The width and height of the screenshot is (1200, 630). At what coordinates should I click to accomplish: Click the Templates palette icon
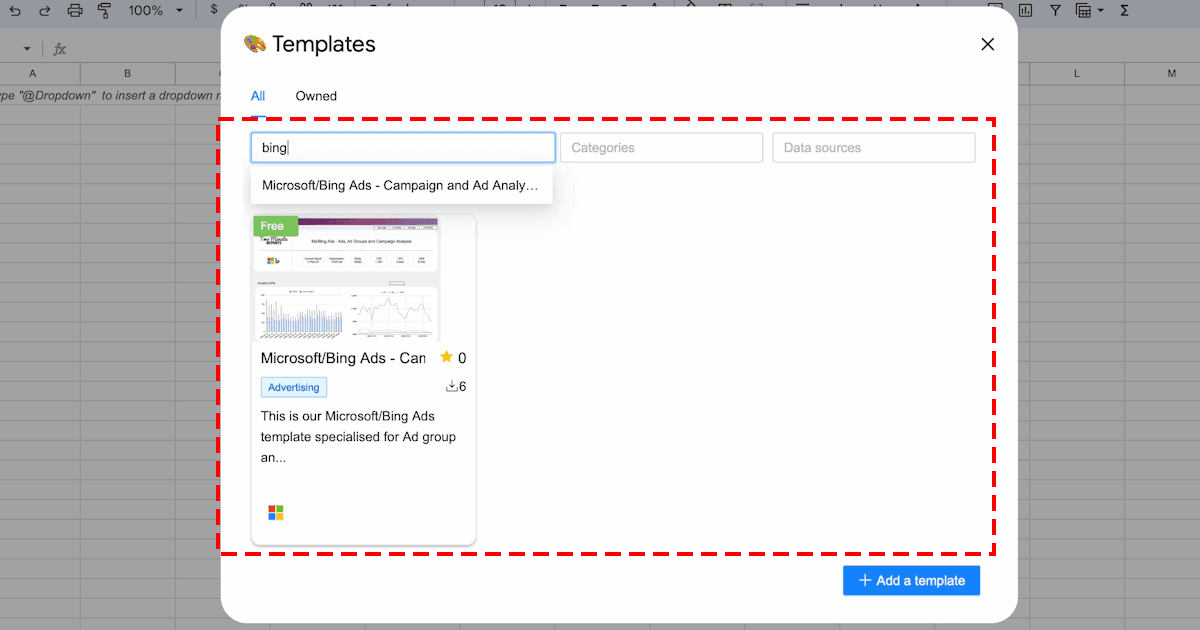tap(255, 44)
